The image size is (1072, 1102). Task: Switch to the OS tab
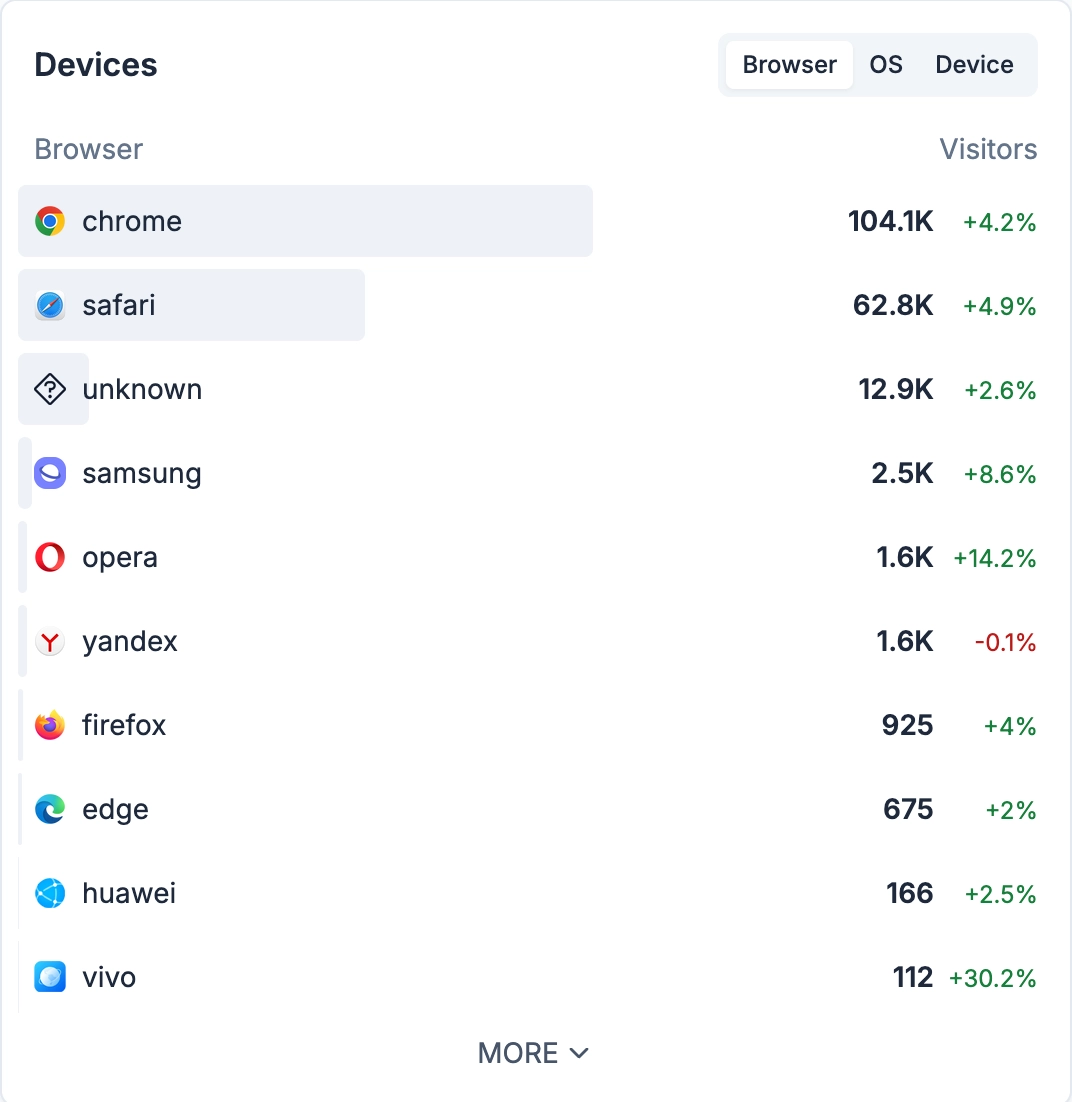pos(885,64)
